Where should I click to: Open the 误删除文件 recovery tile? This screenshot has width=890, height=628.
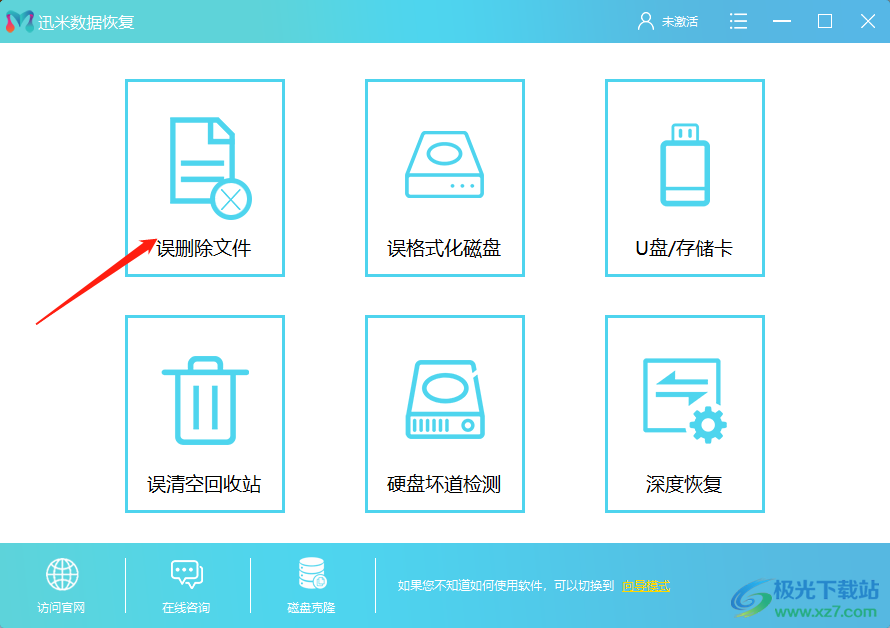coord(205,178)
